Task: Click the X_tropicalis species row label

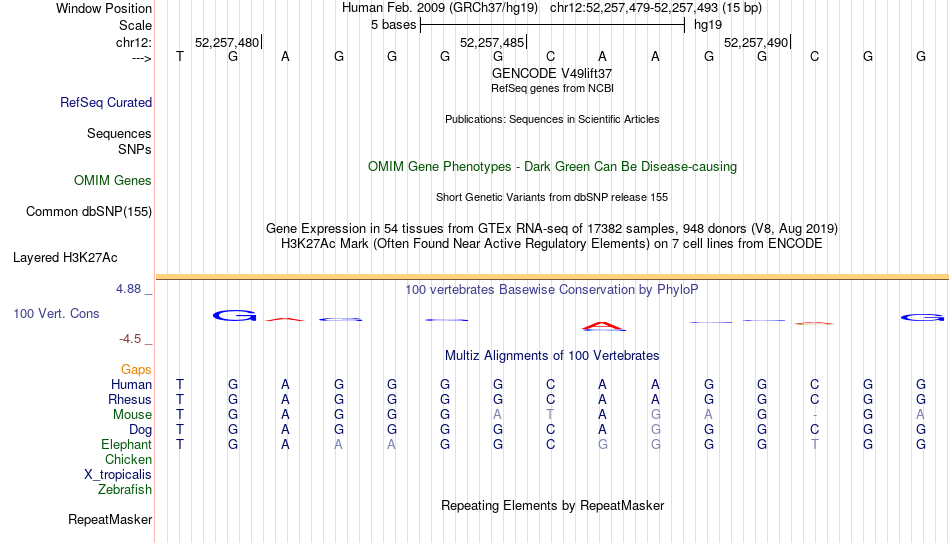Action: point(118,475)
